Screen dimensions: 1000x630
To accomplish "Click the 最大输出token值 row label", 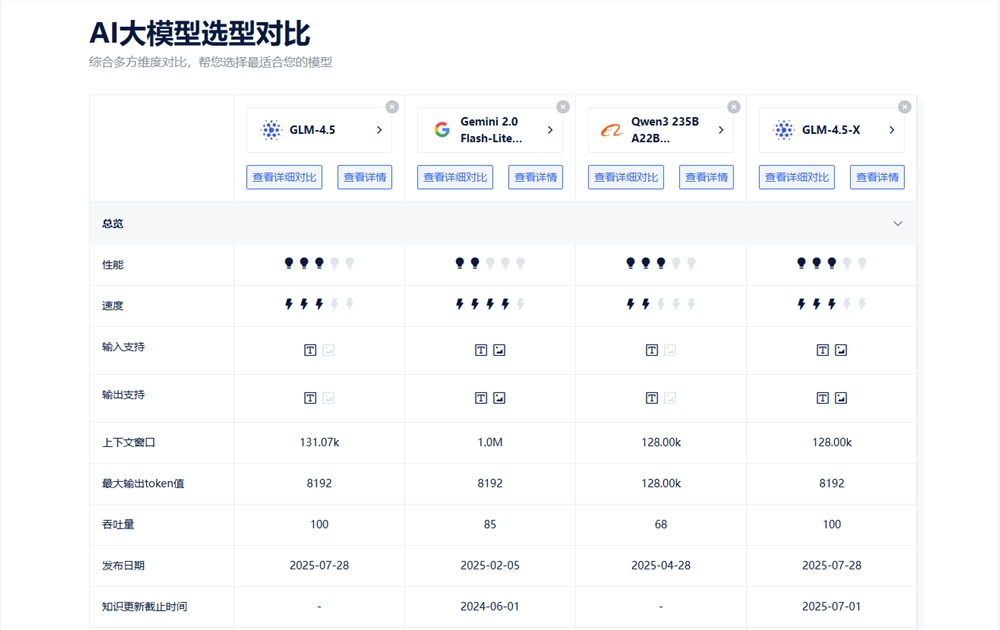I will [x=143, y=483].
